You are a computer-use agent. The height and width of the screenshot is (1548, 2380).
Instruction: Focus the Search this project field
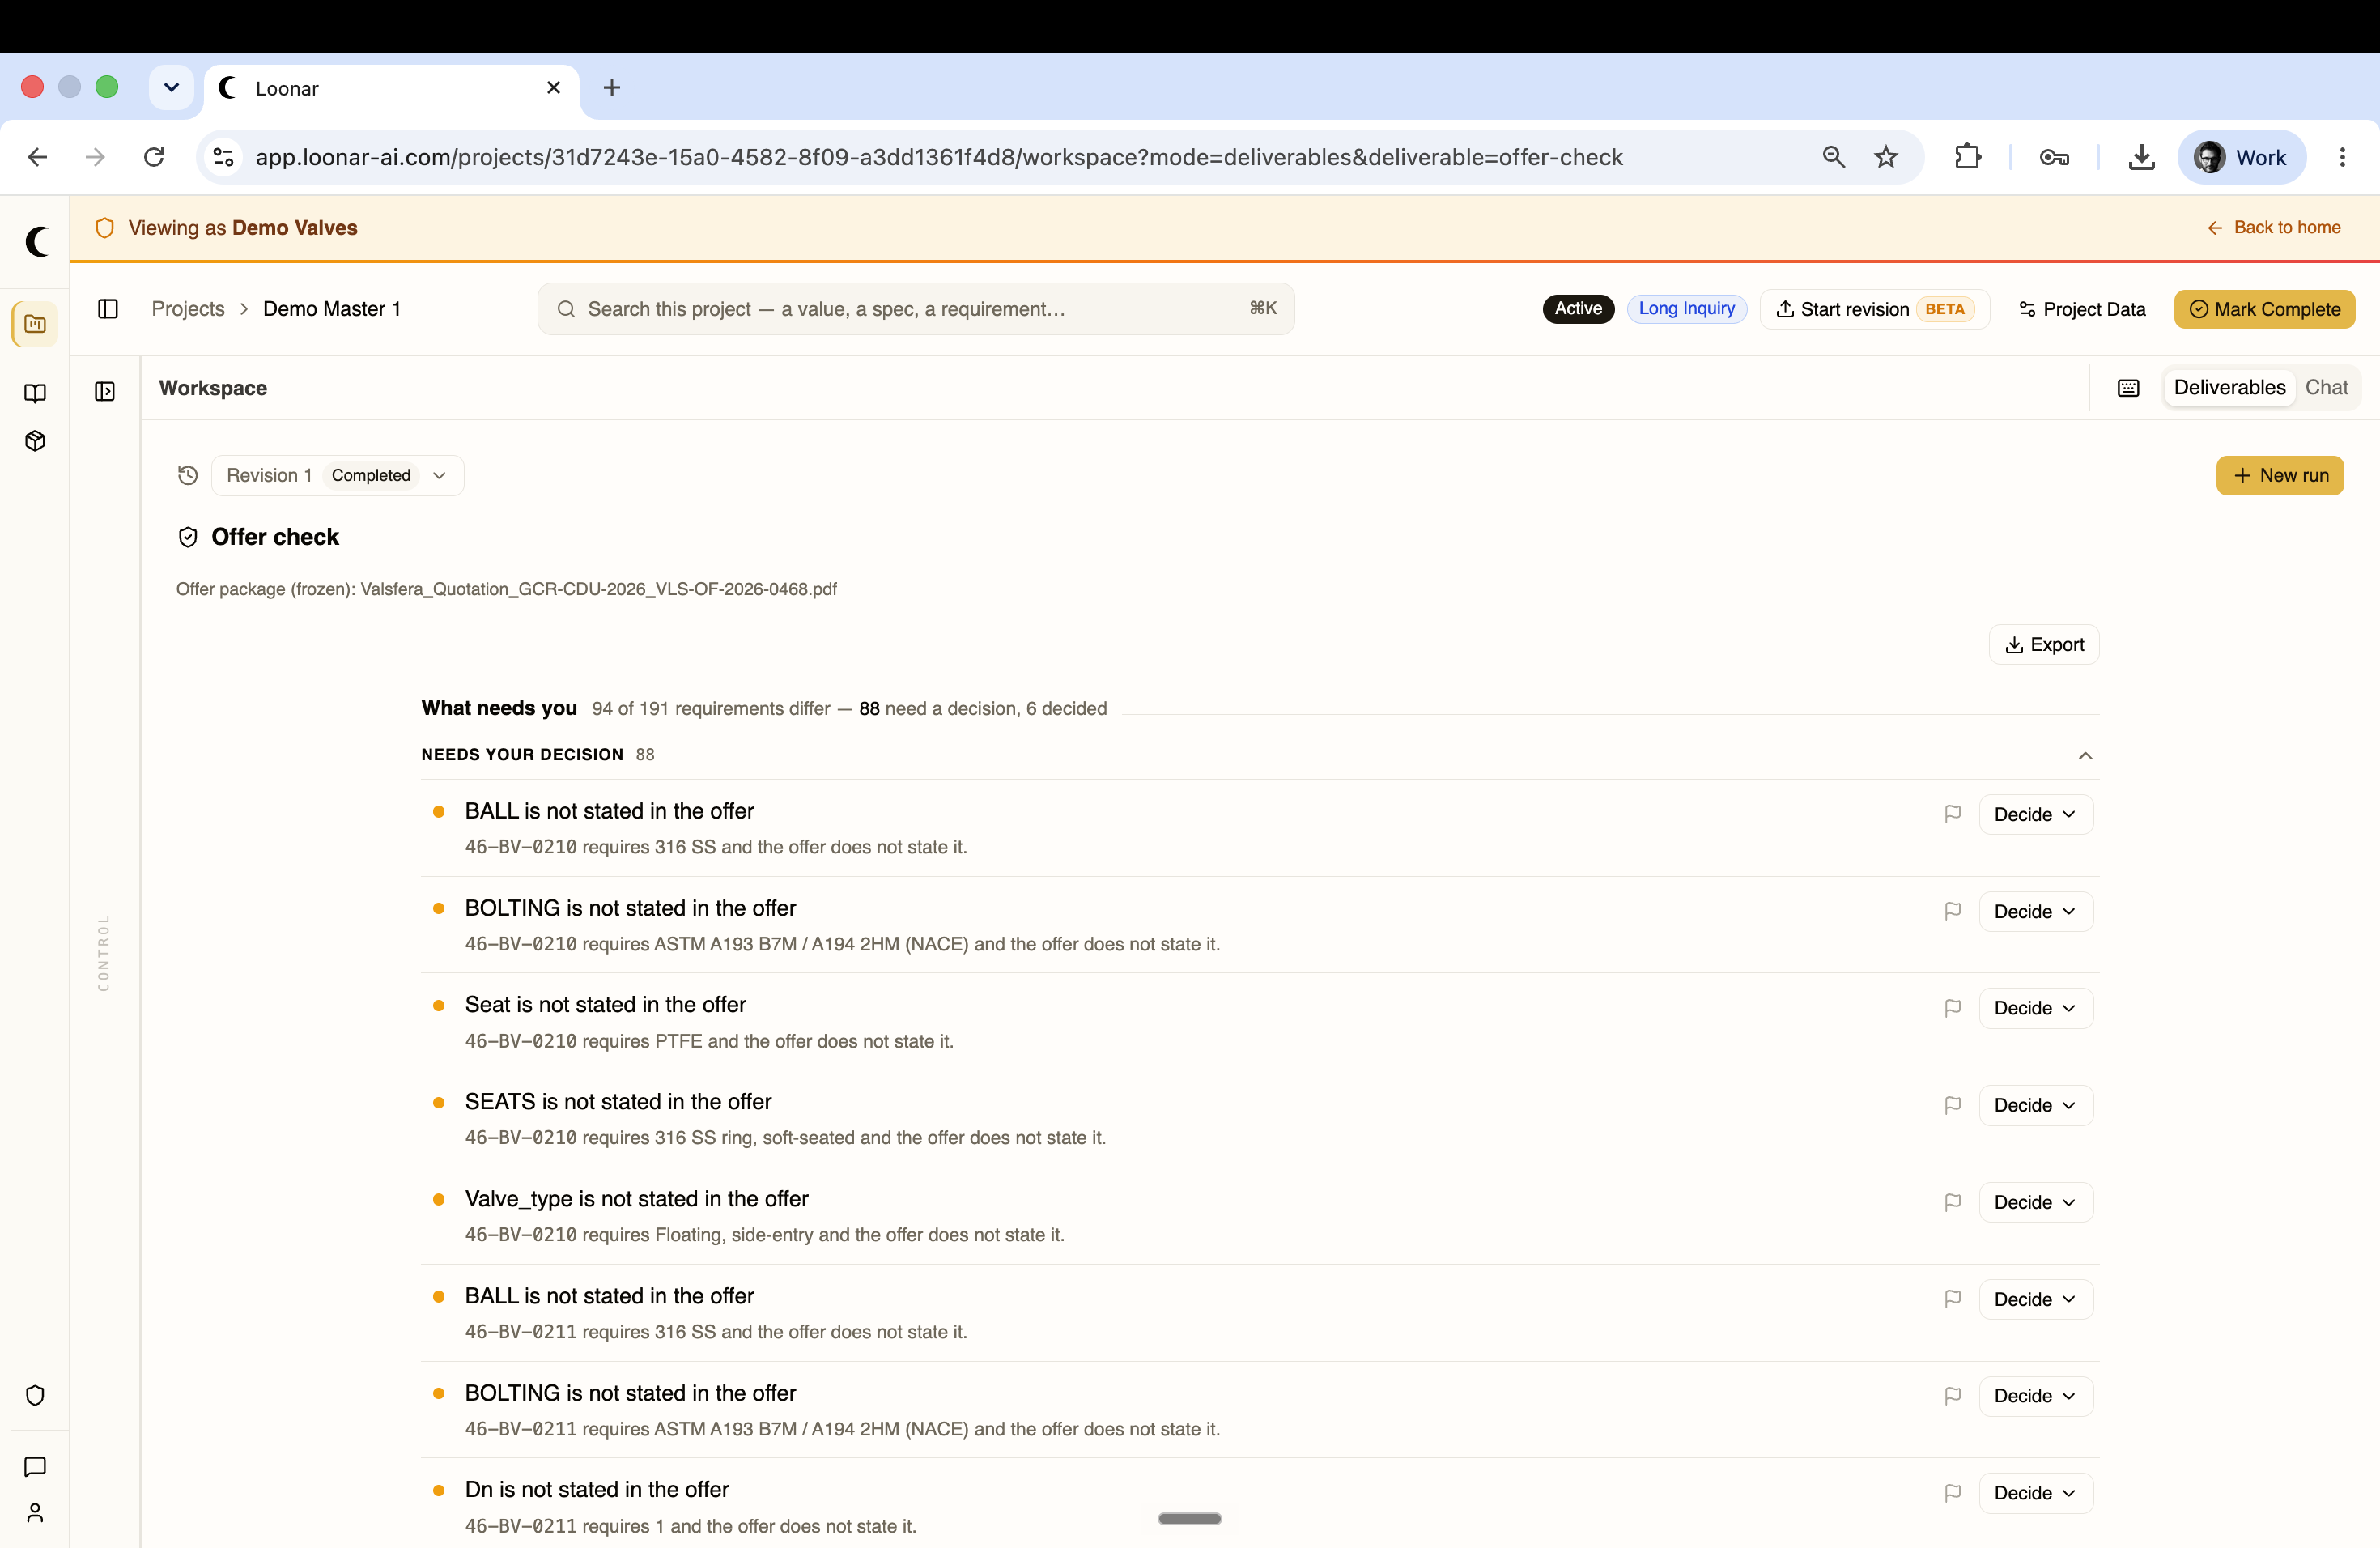[915, 309]
